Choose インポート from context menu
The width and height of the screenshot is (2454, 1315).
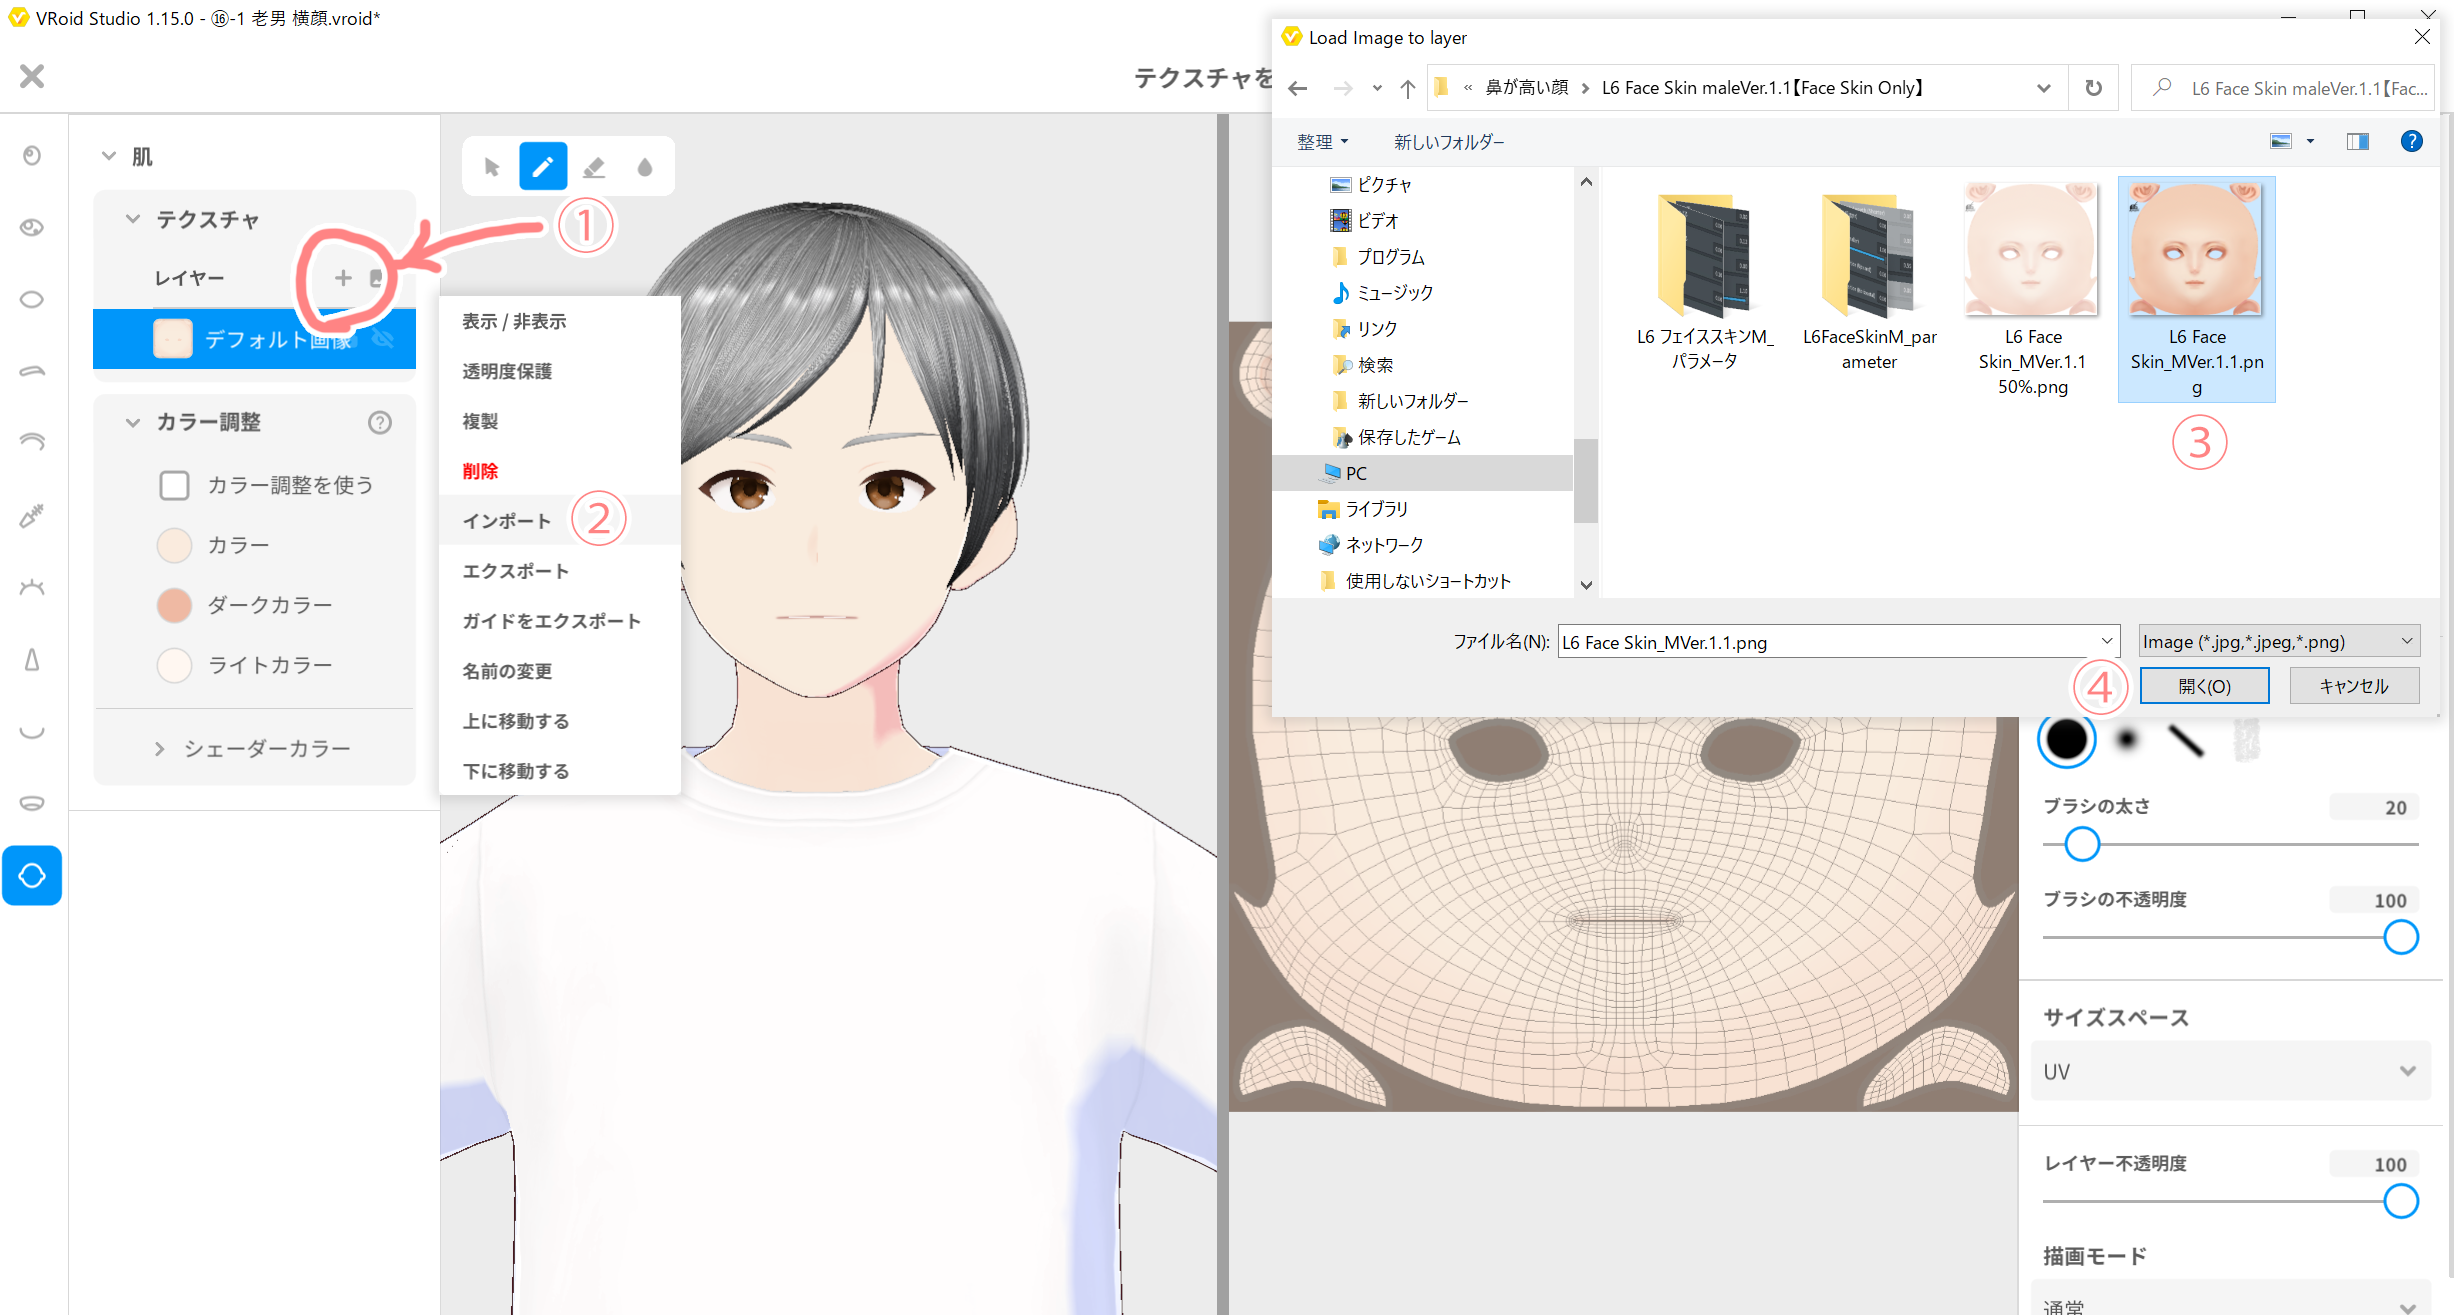(x=507, y=521)
